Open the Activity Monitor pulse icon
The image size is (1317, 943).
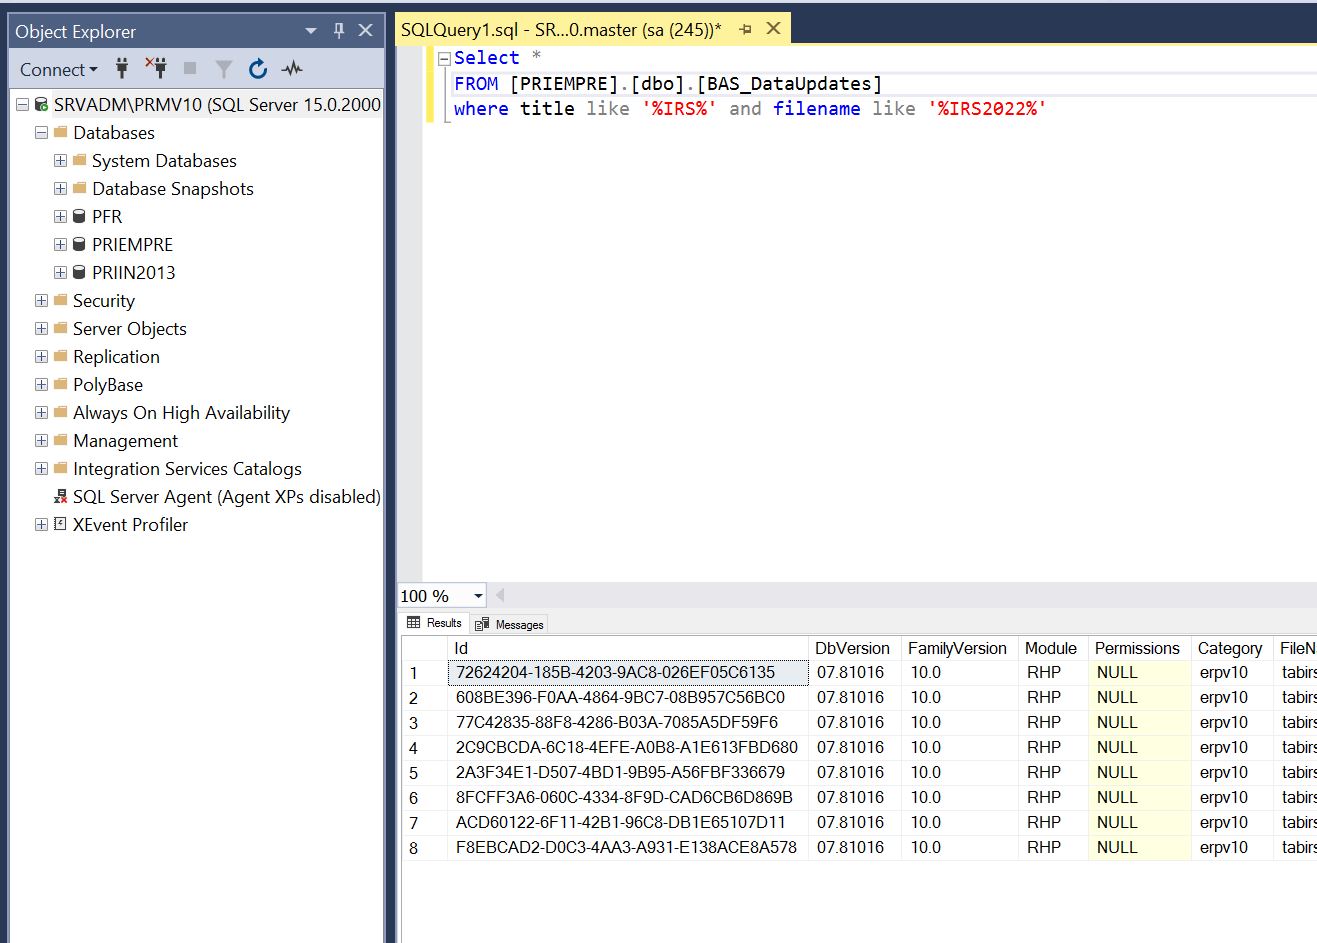point(292,69)
